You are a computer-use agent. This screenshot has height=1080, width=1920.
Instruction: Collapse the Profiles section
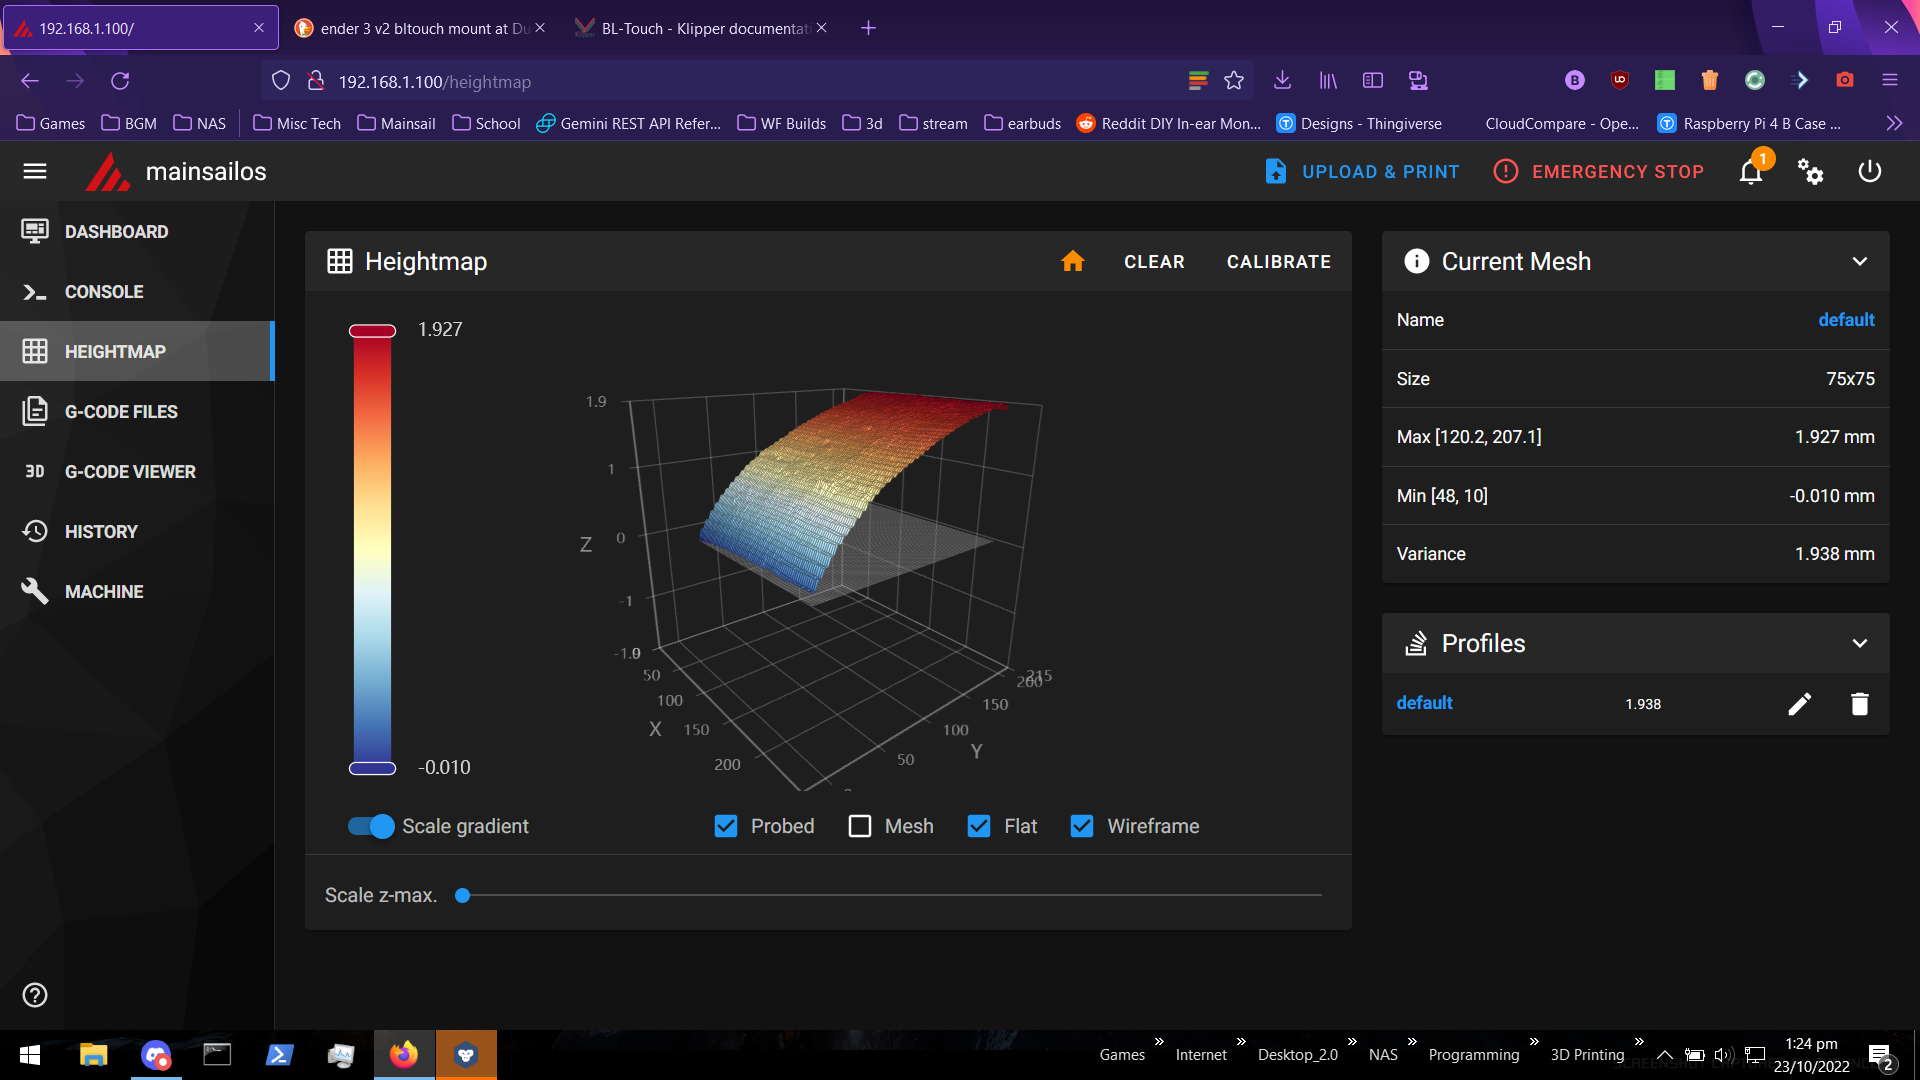pyautogui.click(x=1859, y=643)
